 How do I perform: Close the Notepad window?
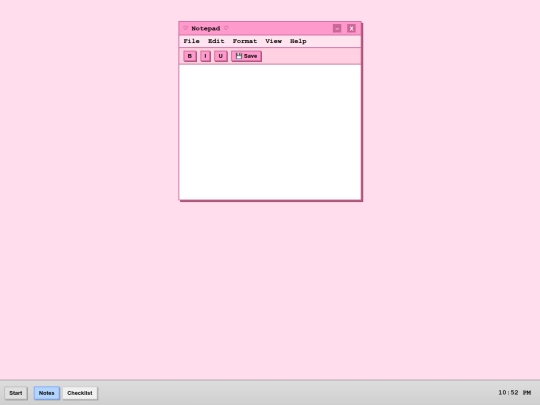click(351, 28)
